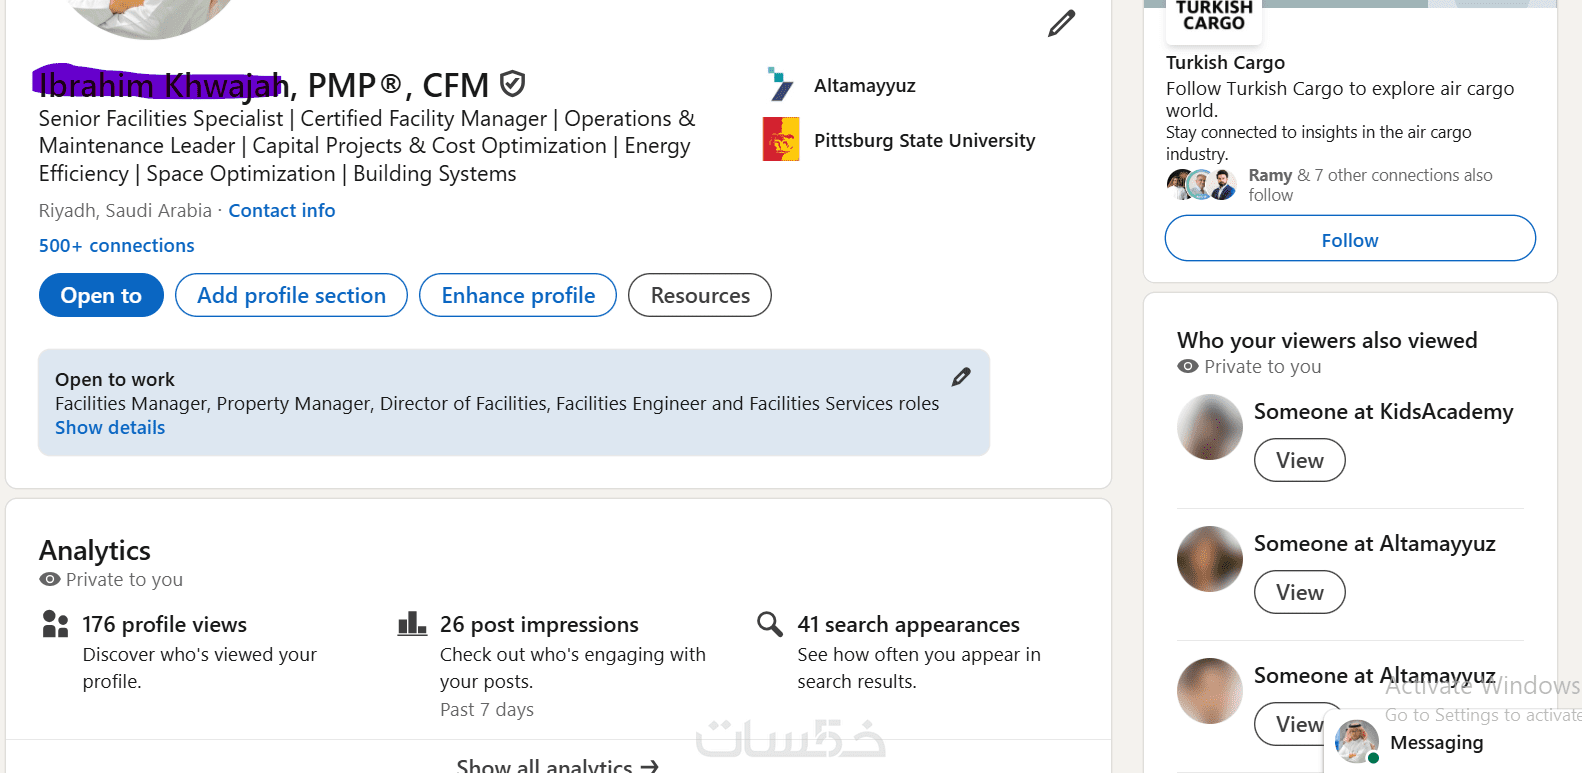Open the Resources menu button
1582x773 pixels.
(700, 296)
